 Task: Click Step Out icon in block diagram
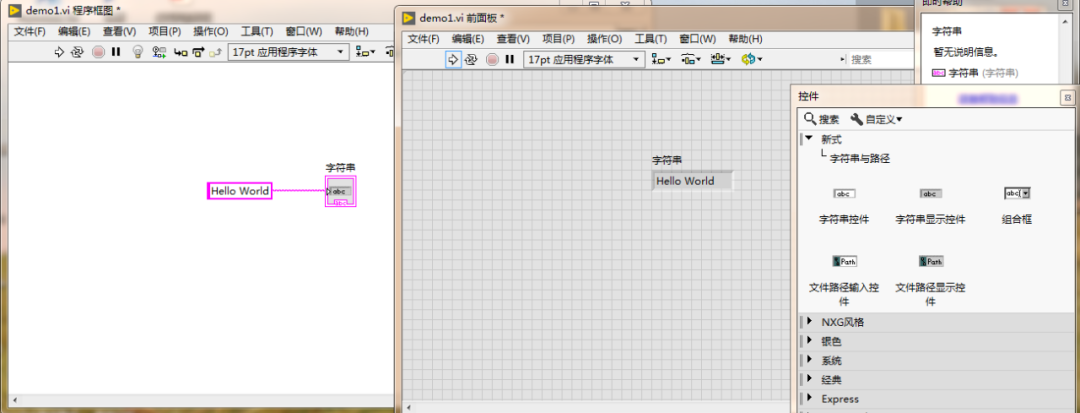(216, 52)
